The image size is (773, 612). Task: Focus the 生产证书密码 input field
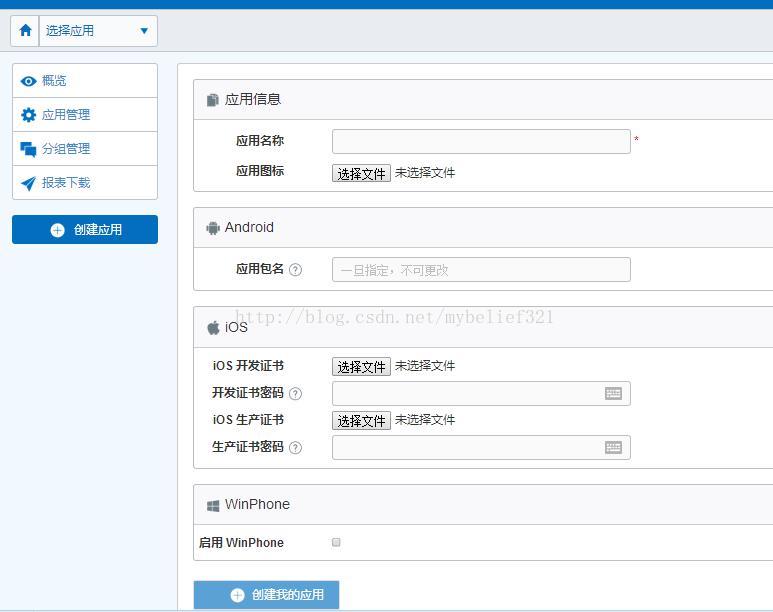[481, 447]
